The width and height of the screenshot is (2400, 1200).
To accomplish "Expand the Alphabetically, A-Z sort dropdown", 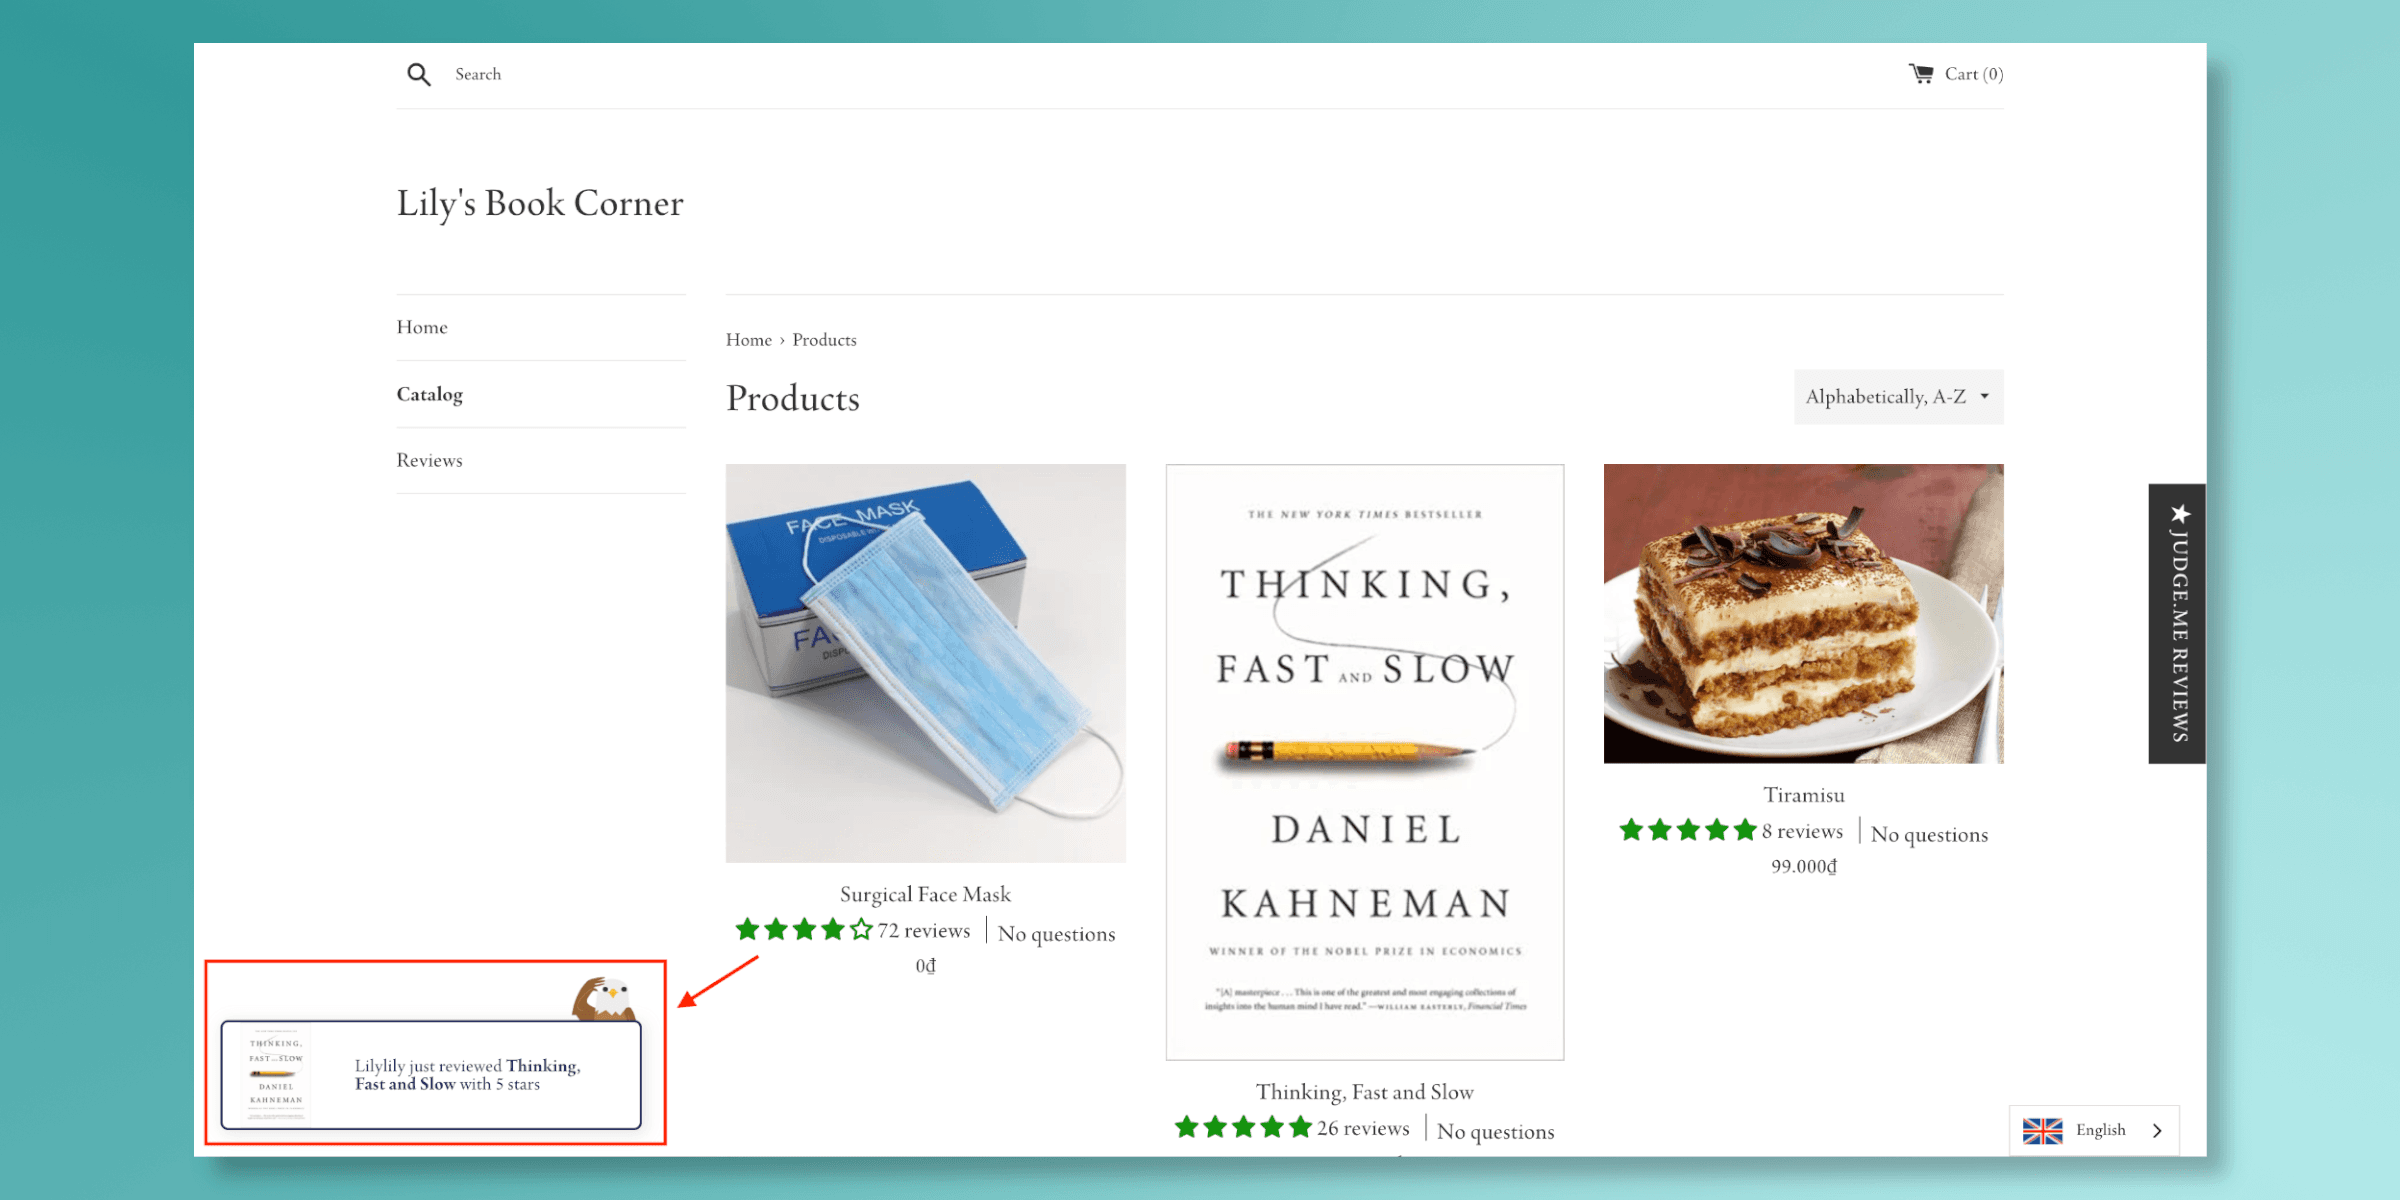I will pos(1898,397).
